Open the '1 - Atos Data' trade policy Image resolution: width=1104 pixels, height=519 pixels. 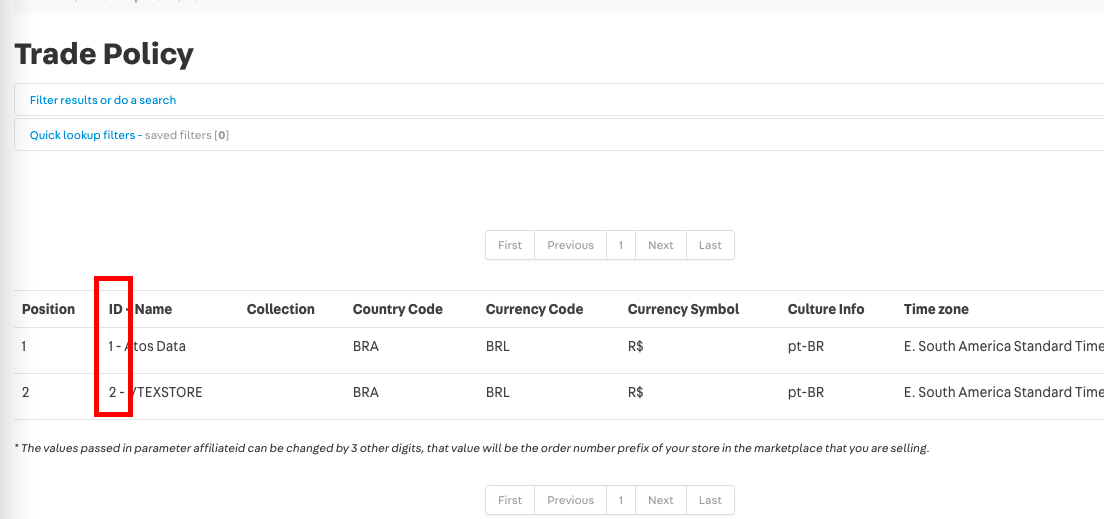point(148,346)
